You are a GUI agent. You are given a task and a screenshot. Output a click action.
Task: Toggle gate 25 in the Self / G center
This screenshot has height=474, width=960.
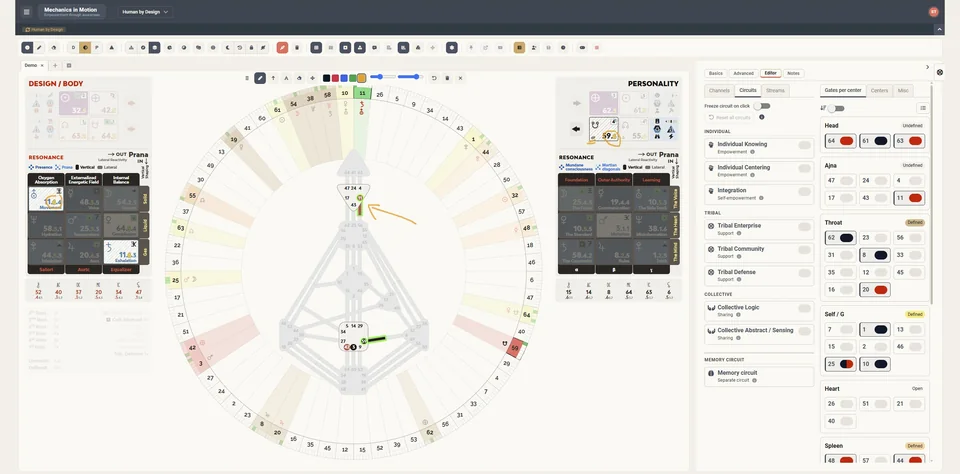tap(840, 364)
